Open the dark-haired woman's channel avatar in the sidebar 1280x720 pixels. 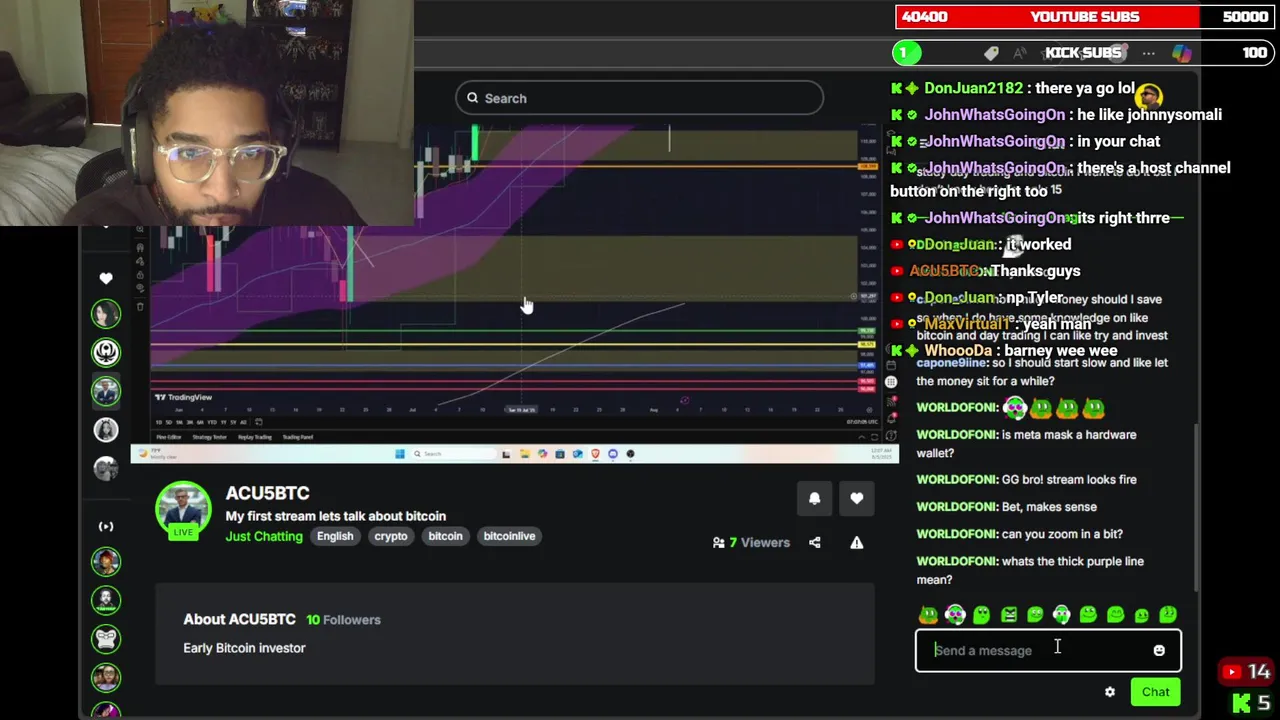coord(106,314)
